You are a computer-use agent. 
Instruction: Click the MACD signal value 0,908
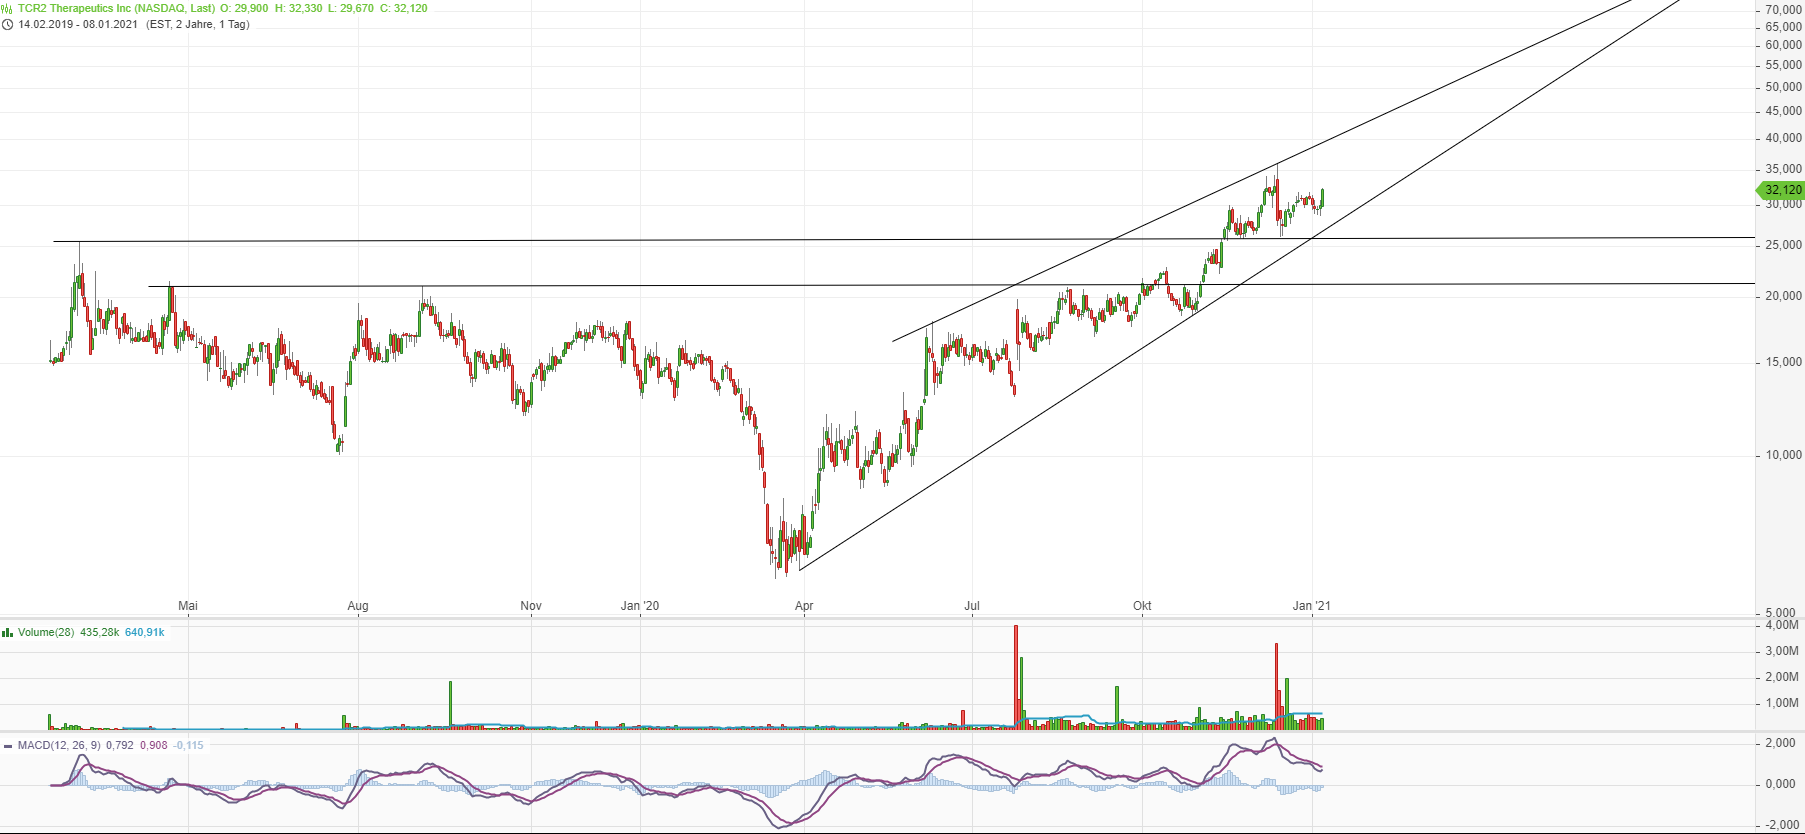click(x=153, y=745)
